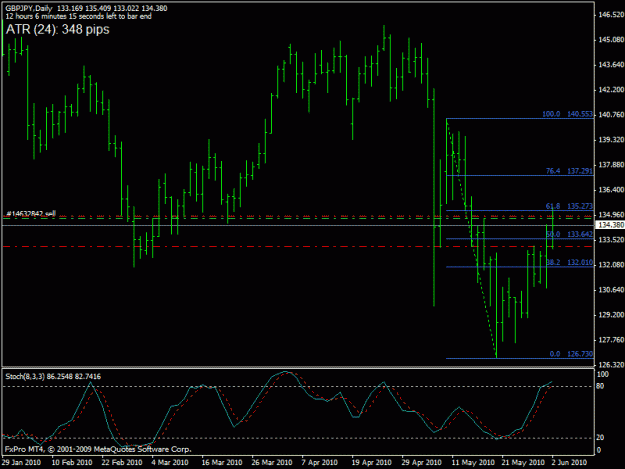Click the 2 Jun 2010 date label
Screen dimensions: 625x469
click(x=569, y=462)
